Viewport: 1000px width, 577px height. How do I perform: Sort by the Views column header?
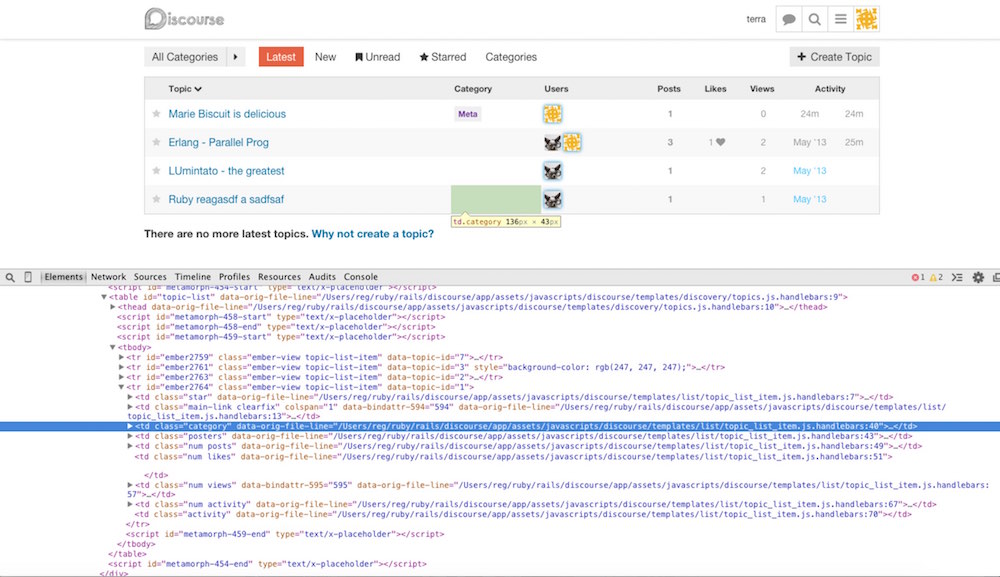pos(762,89)
